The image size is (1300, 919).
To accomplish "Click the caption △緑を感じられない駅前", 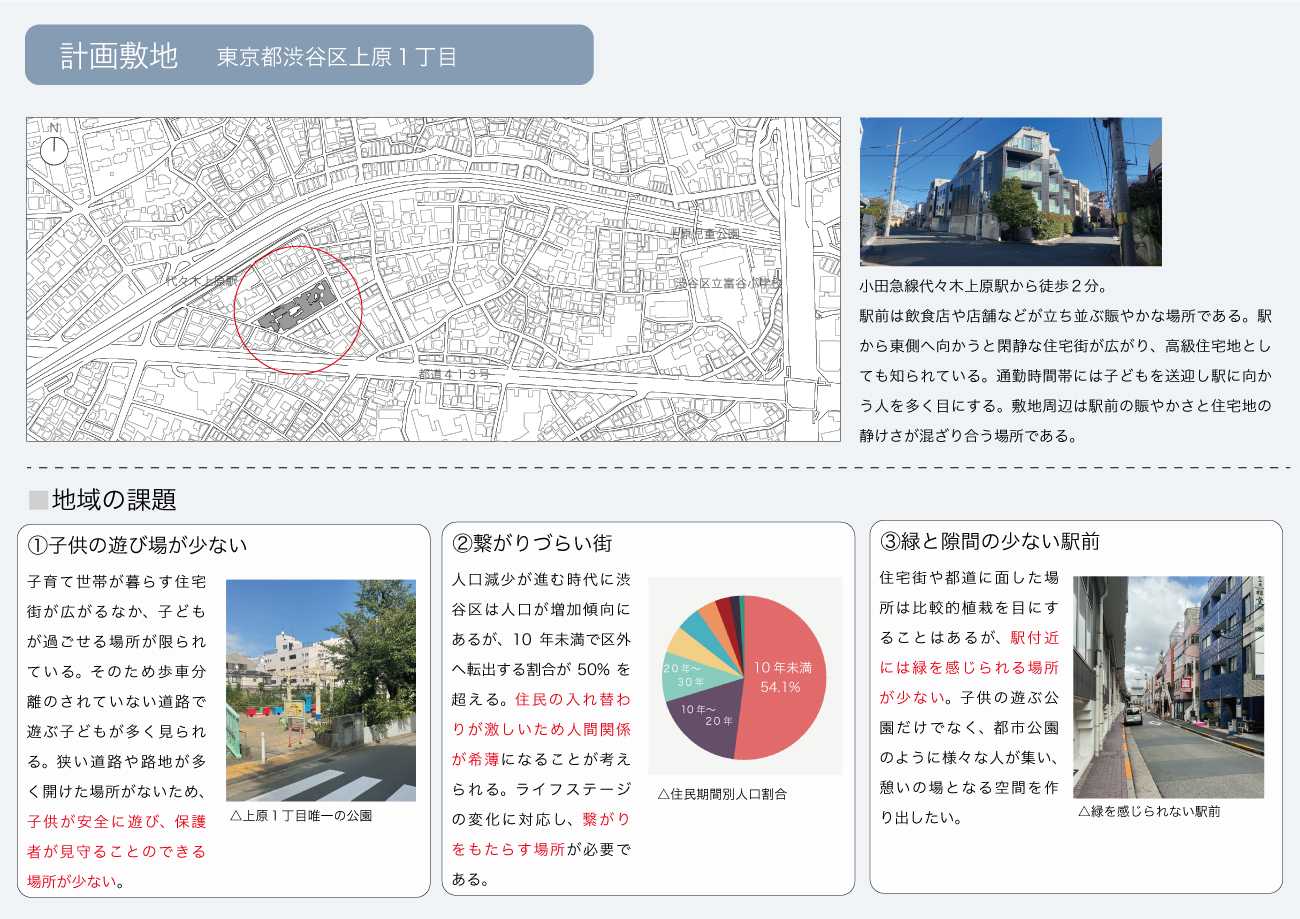I will [1149, 811].
